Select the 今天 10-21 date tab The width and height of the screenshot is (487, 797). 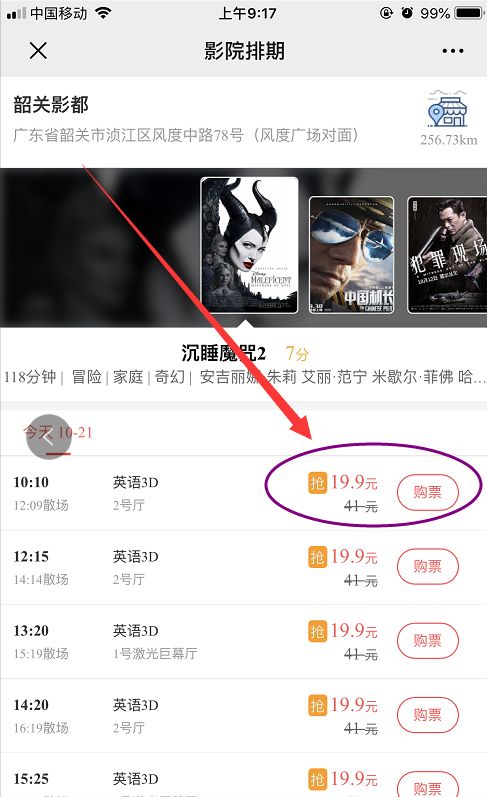point(57,433)
